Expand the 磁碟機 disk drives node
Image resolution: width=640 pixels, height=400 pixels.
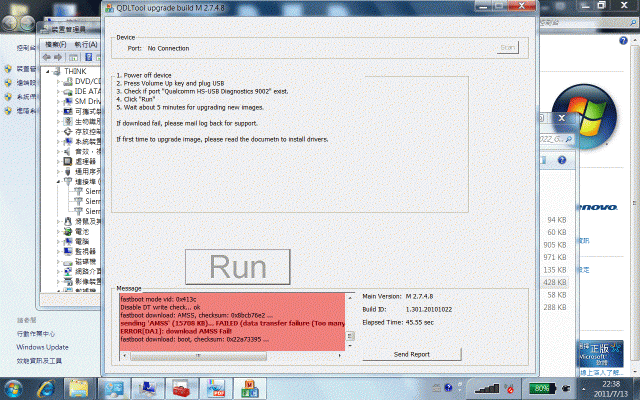(x=58, y=262)
